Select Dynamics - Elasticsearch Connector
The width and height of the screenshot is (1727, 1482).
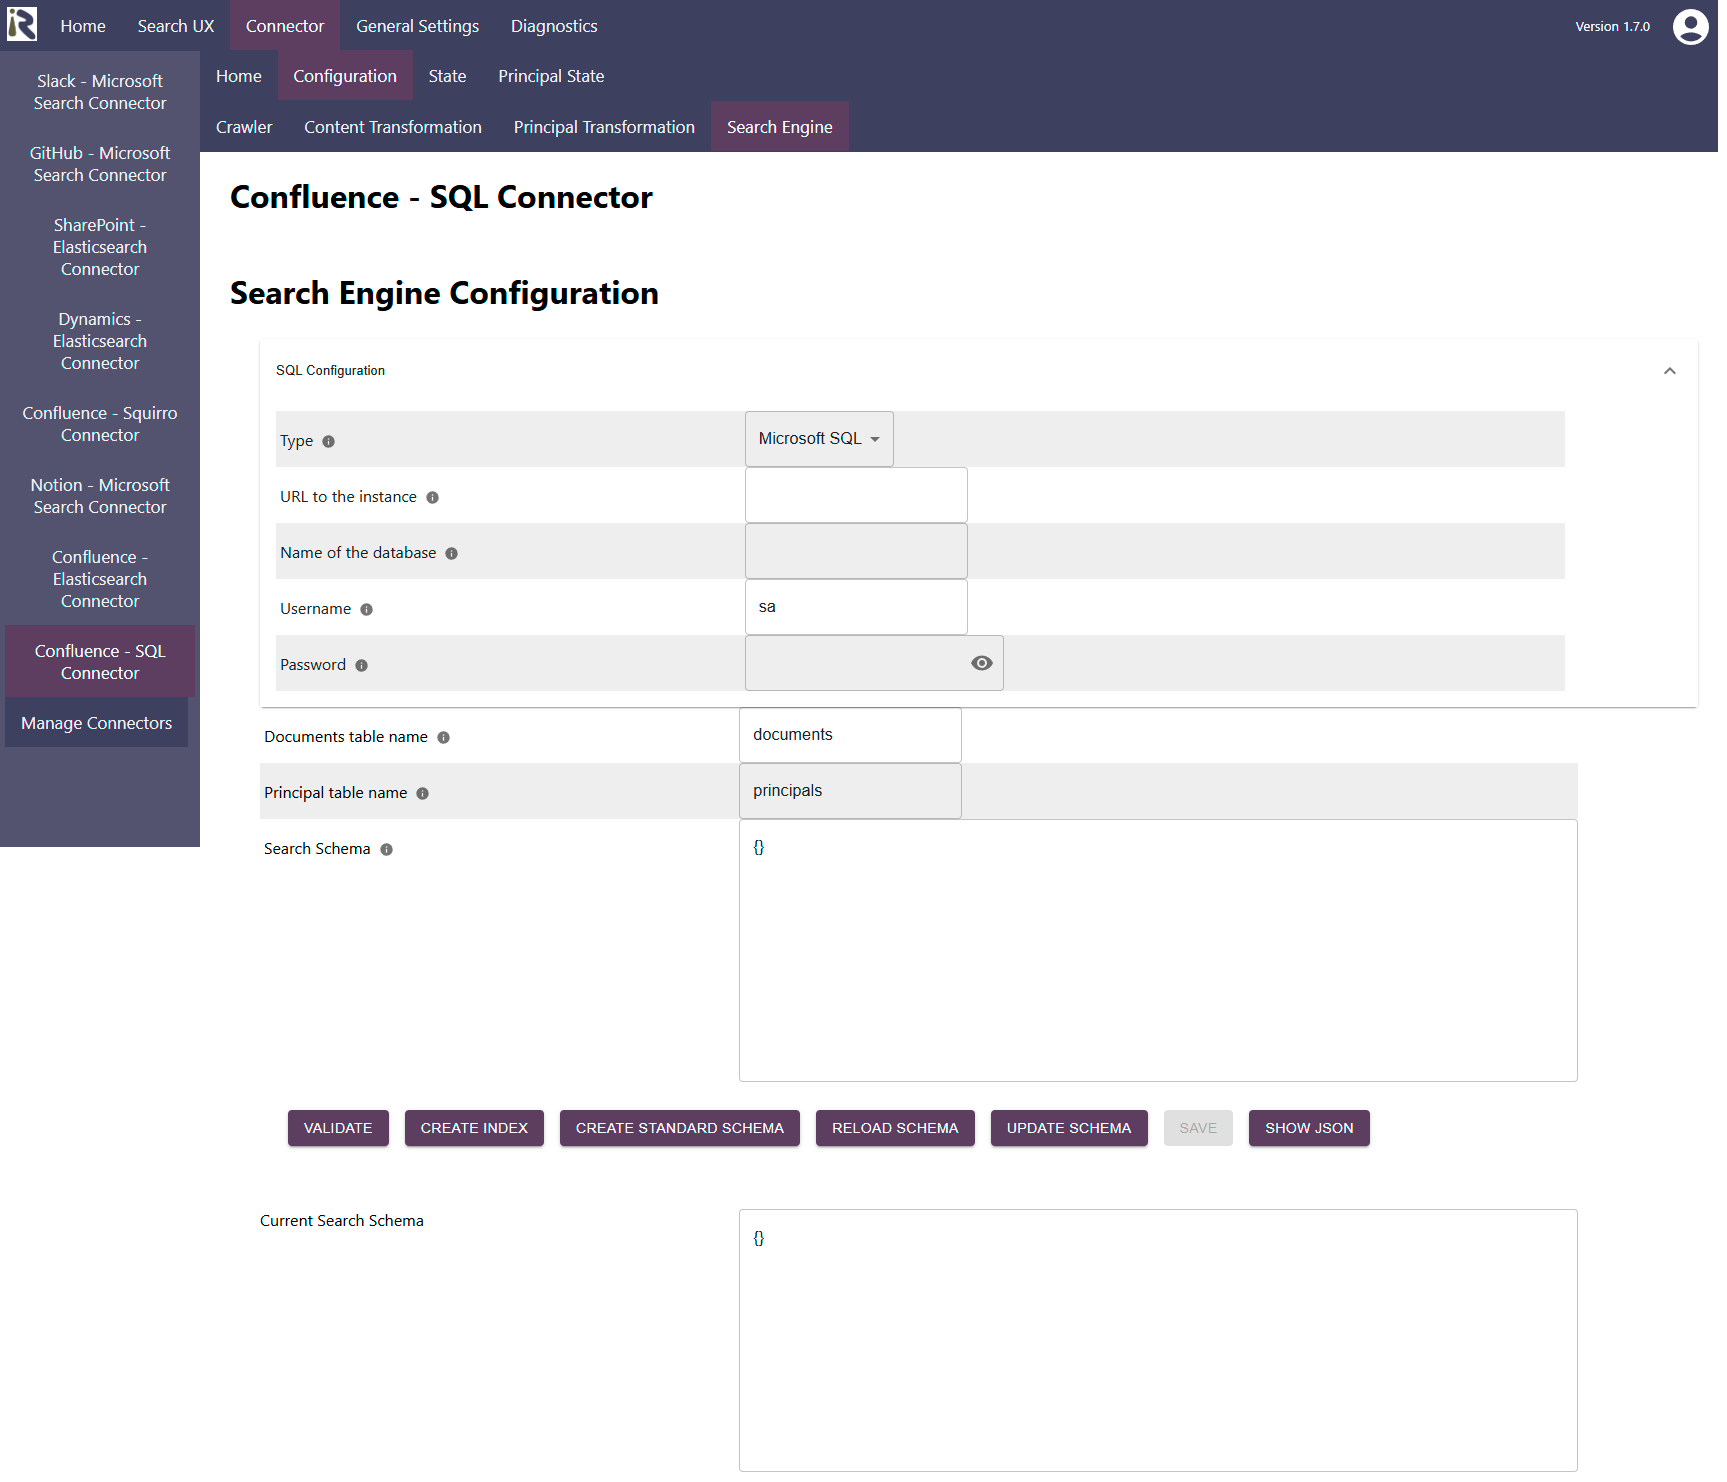pyautogui.click(x=100, y=343)
